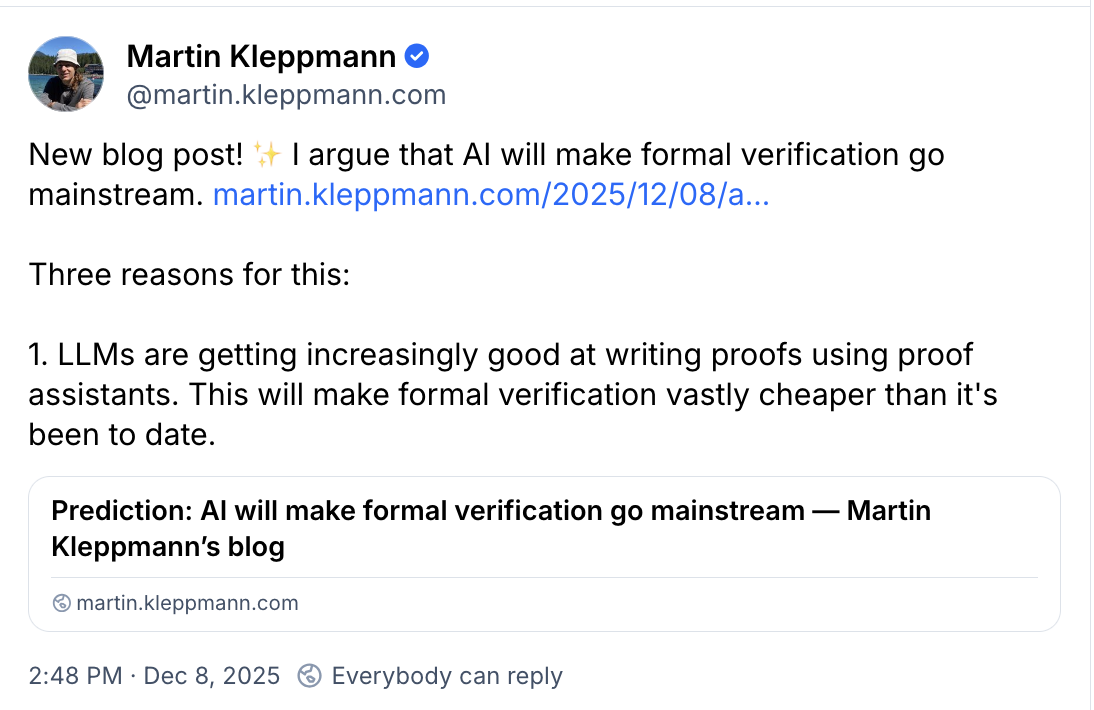Click the 'Dec 8, 2025' date text

pyautogui.click(x=212, y=676)
